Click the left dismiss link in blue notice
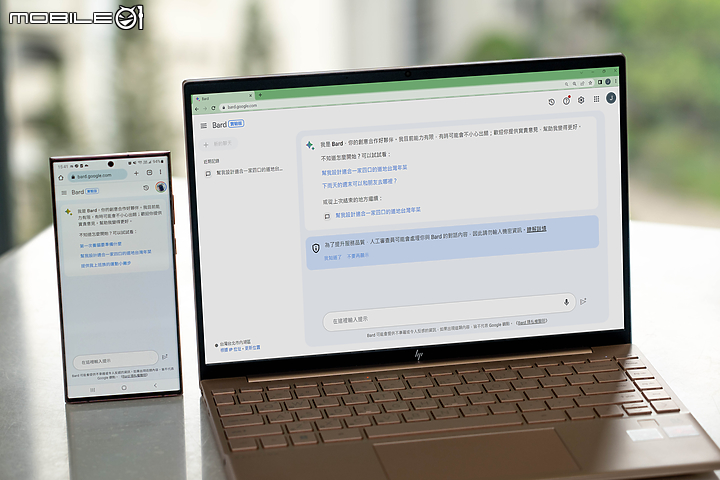This screenshot has width=720, height=480. 333,257
